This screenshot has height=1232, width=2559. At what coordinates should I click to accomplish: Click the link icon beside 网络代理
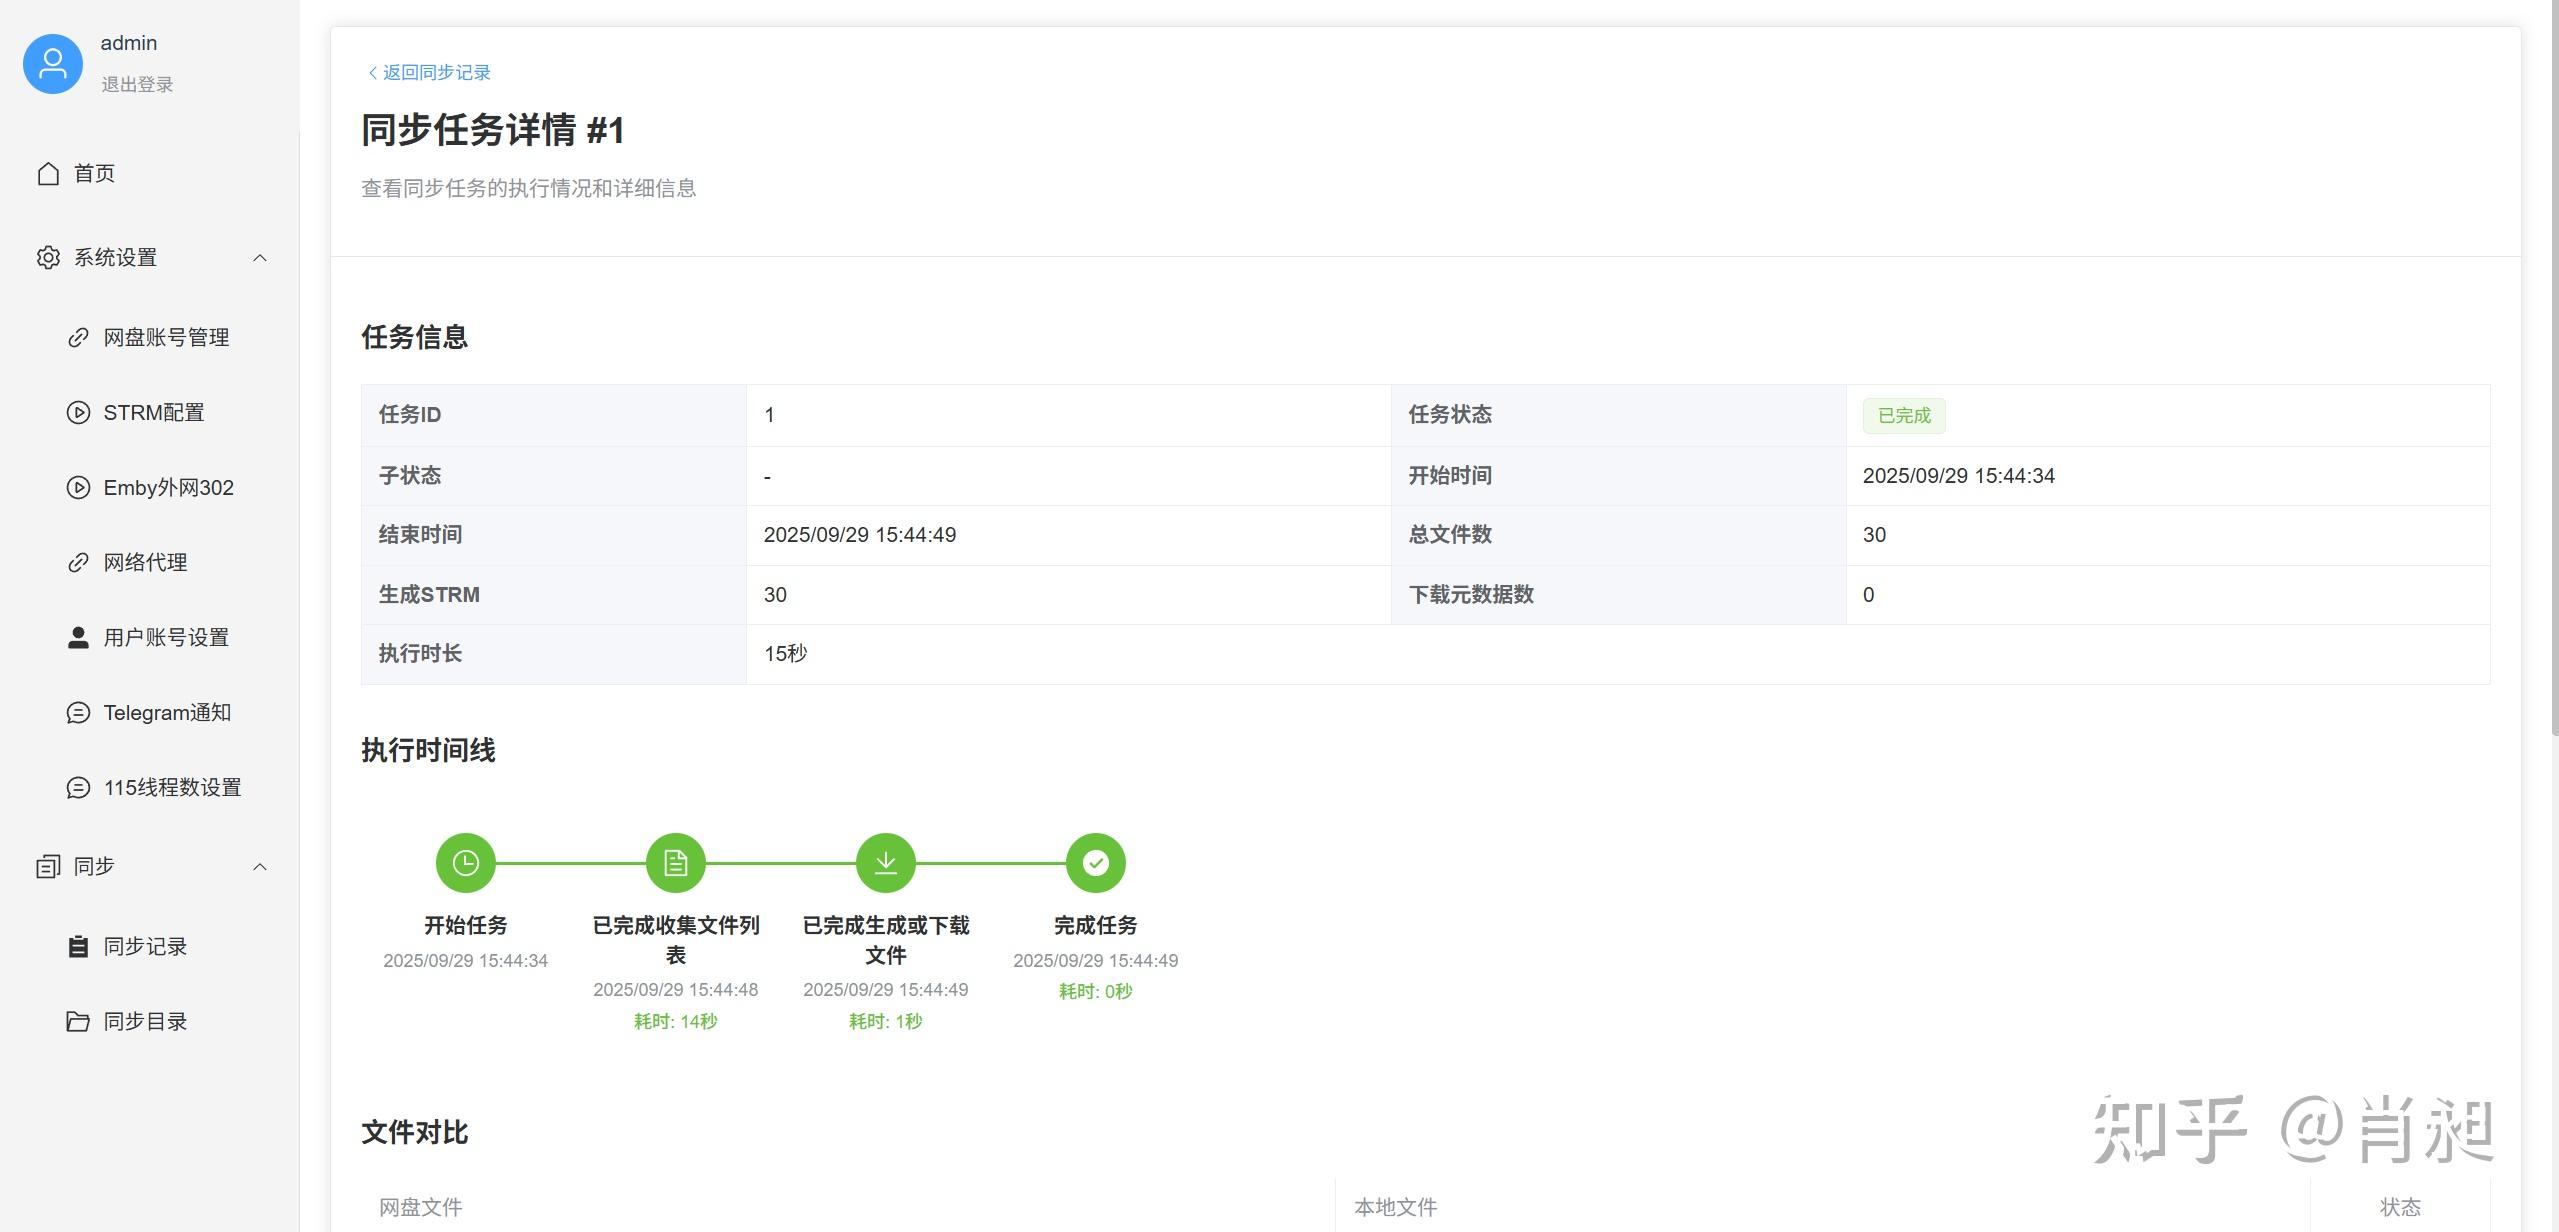point(78,563)
